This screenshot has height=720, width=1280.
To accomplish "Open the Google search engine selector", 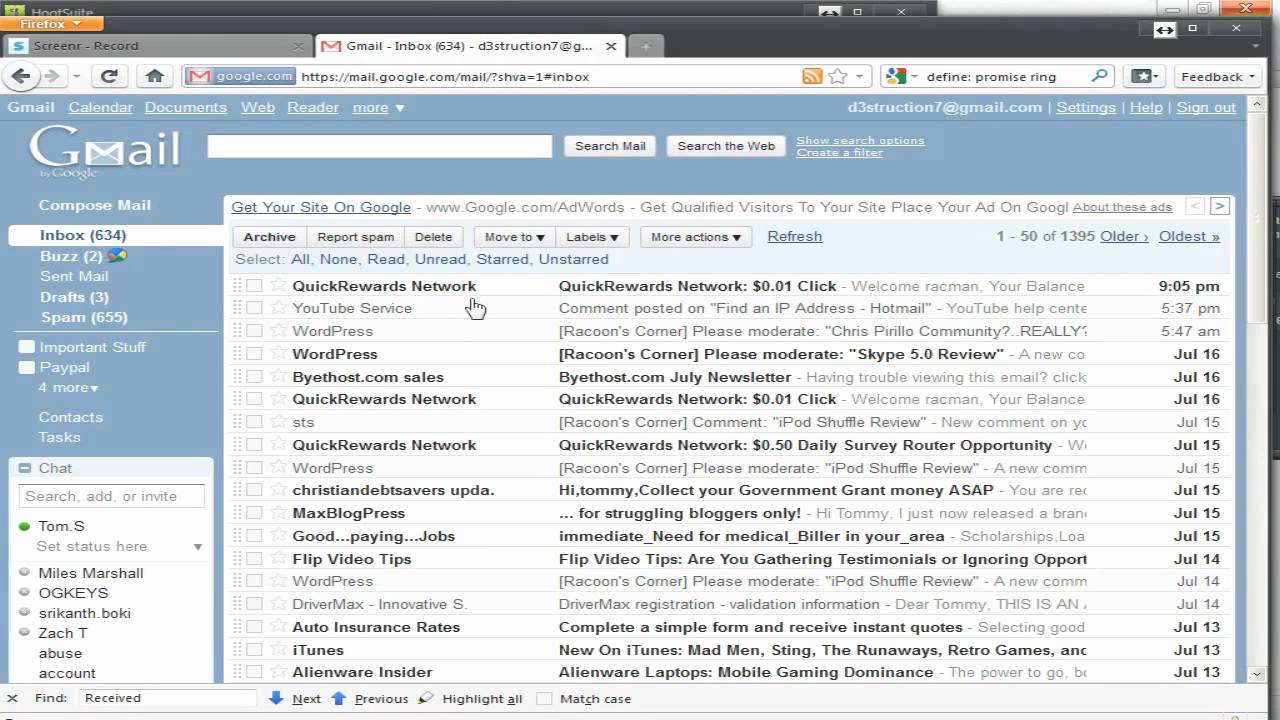I will click(x=900, y=76).
